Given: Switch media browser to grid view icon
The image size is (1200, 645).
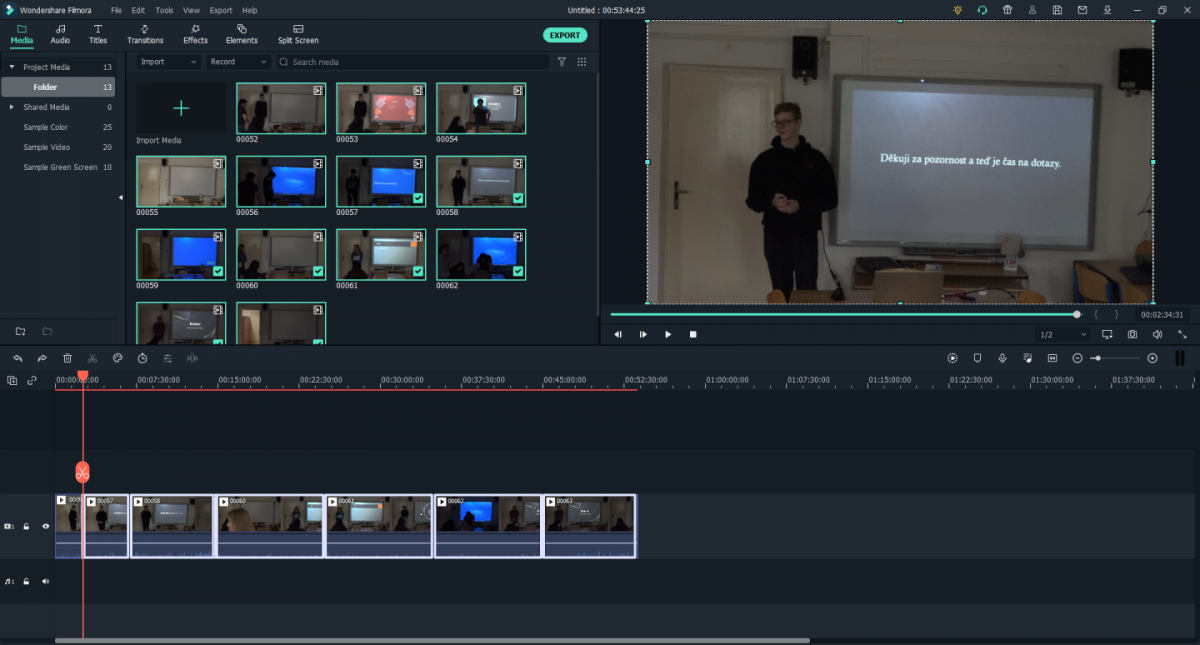Looking at the screenshot, I should tap(582, 62).
